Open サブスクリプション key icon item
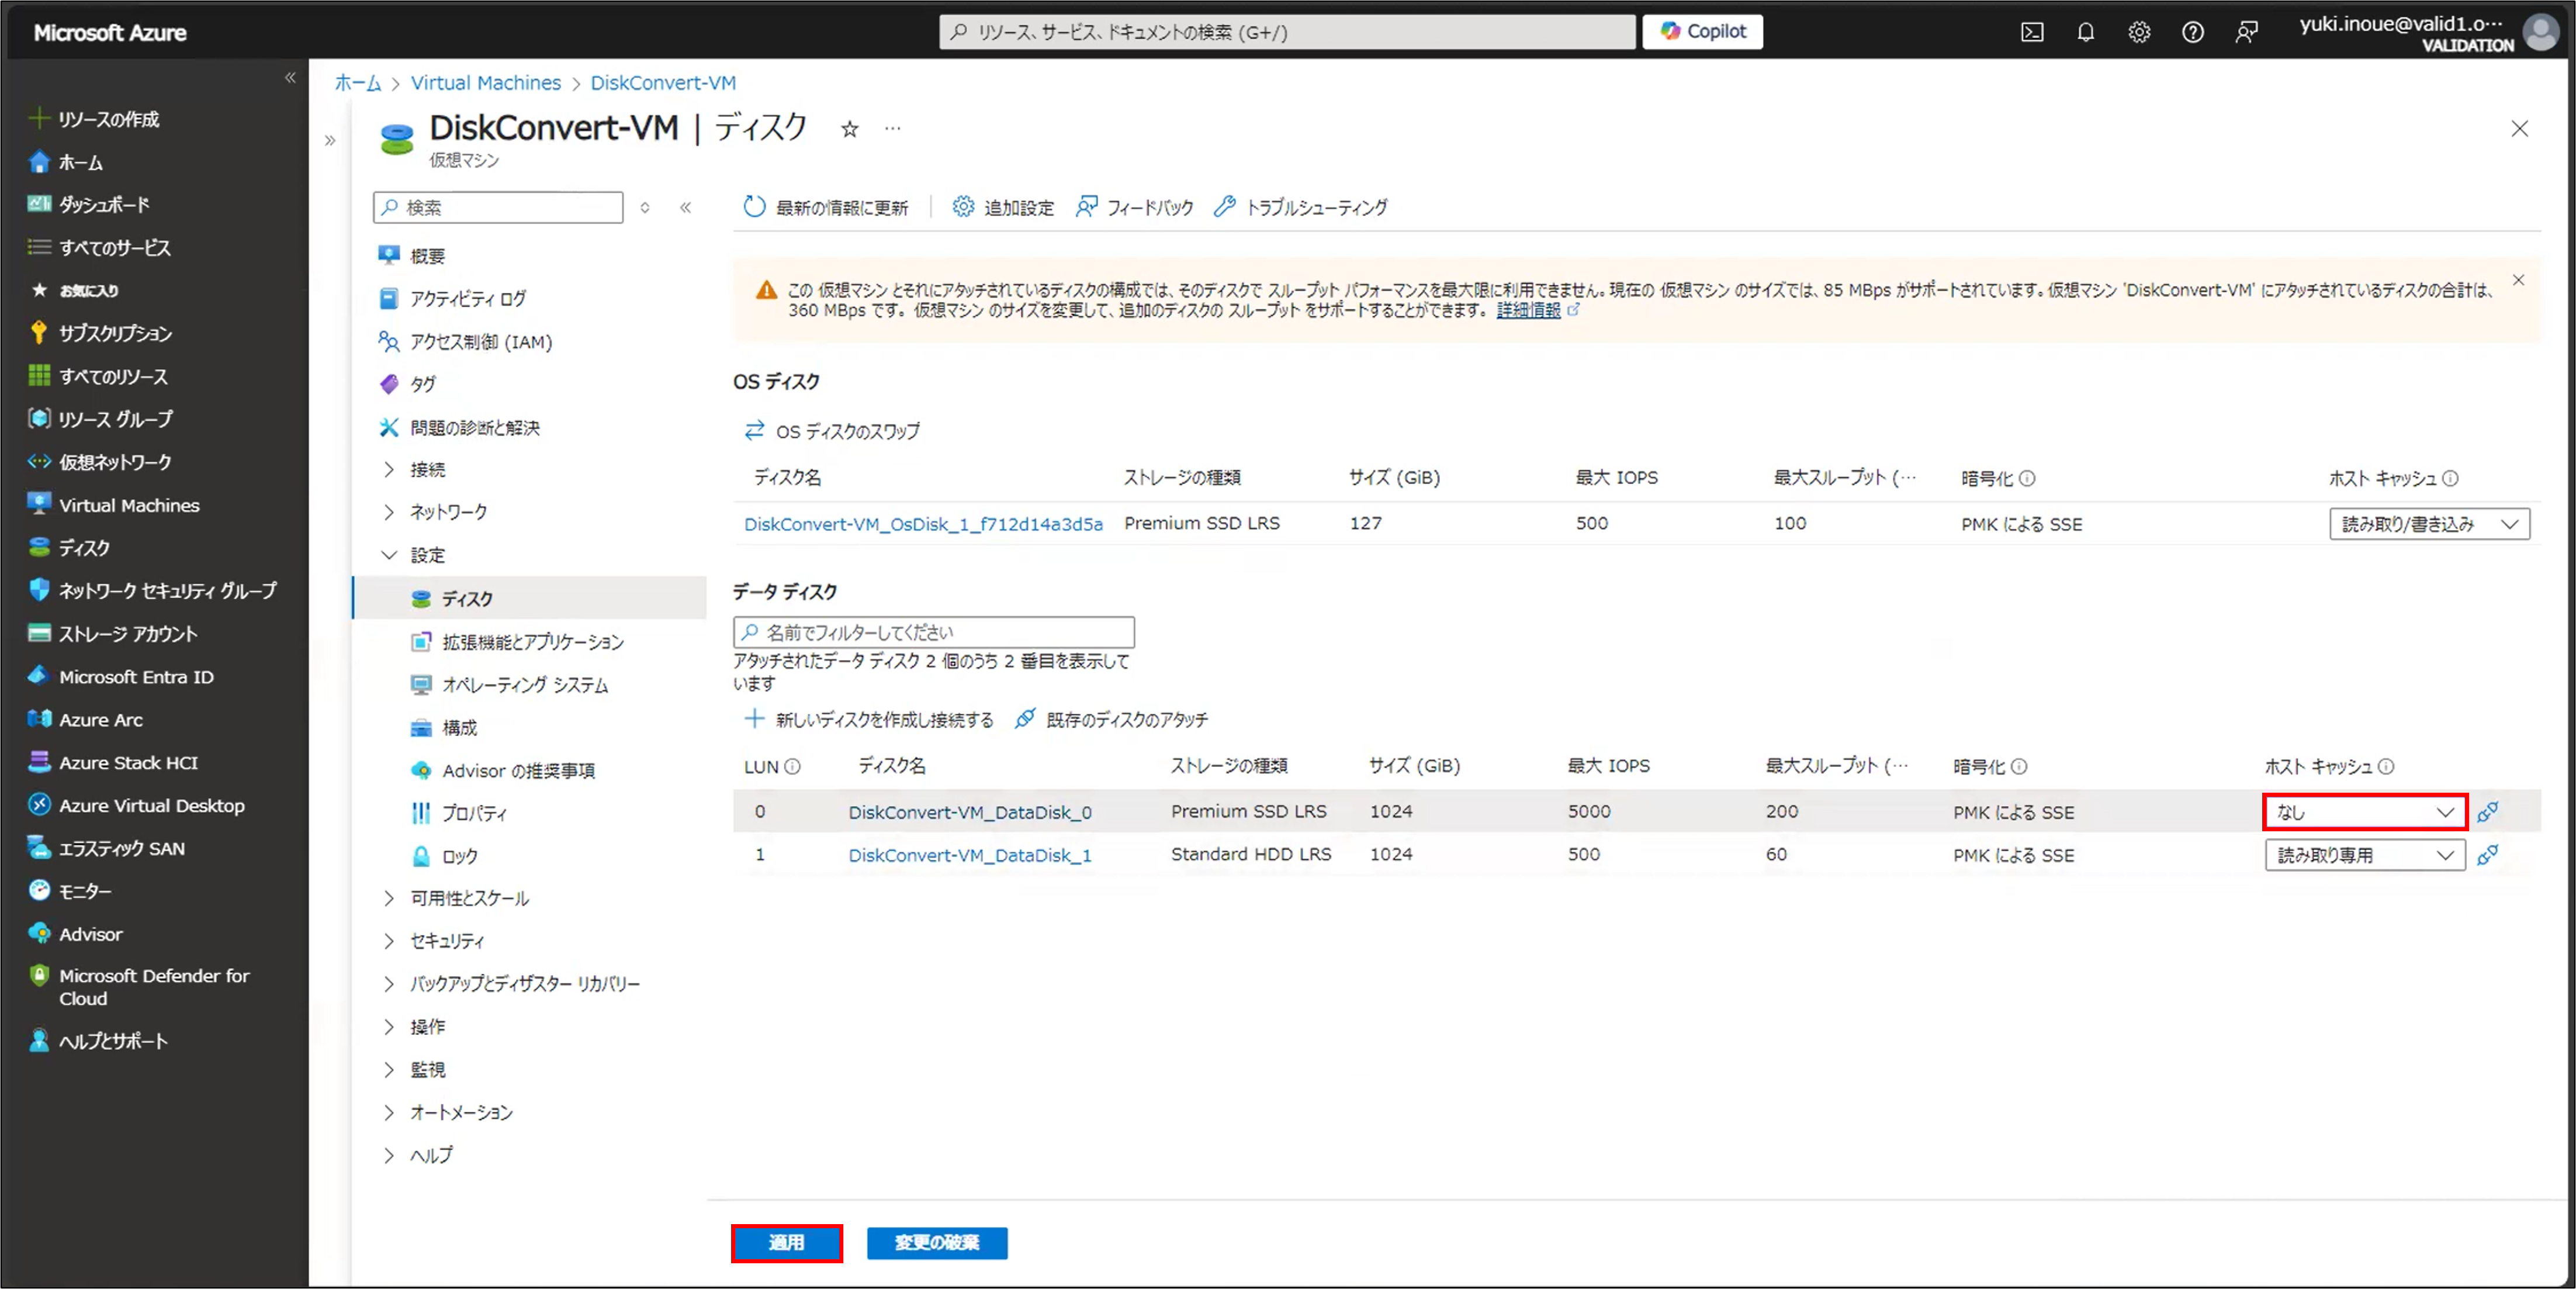This screenshot has width=2576, height=1289. (x=100, y=333)
